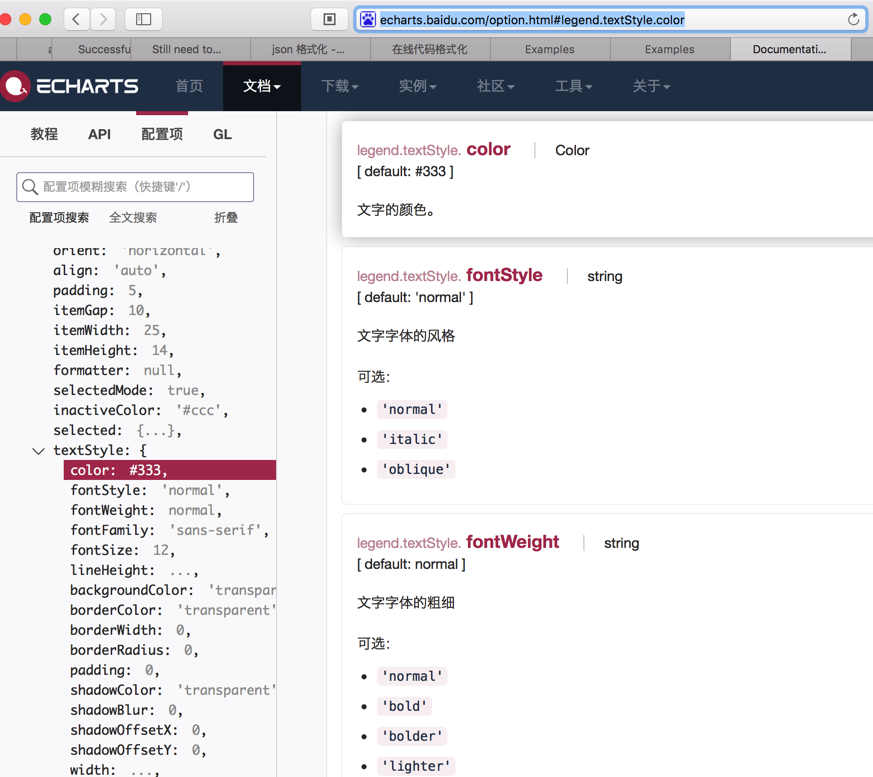Toggle the Safari sidebar button
The width and height of the screenshot is (873, 777).
pos(143,19)
